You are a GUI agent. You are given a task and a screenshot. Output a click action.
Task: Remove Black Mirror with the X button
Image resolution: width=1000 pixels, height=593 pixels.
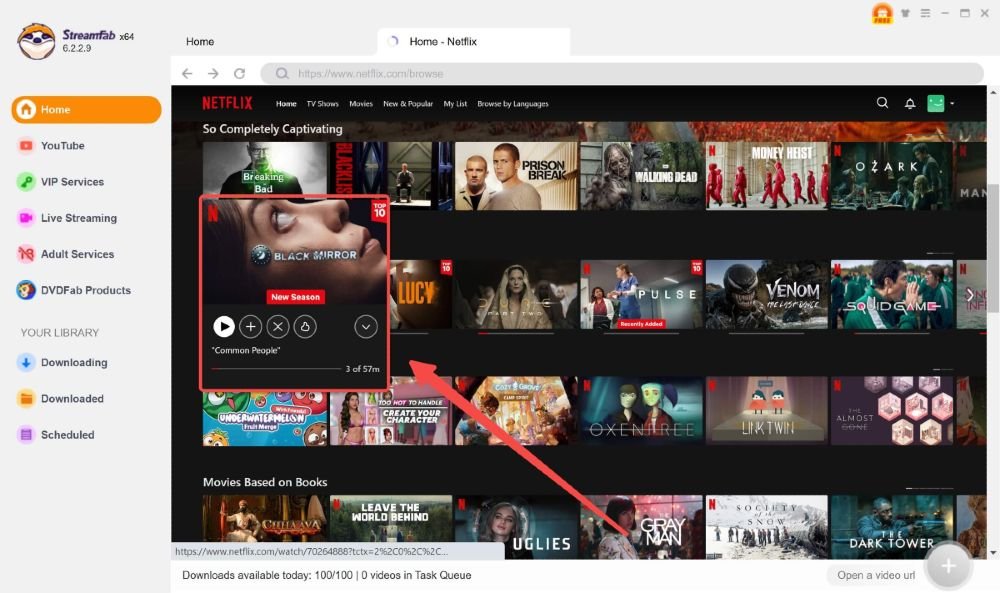click(277, 326)
